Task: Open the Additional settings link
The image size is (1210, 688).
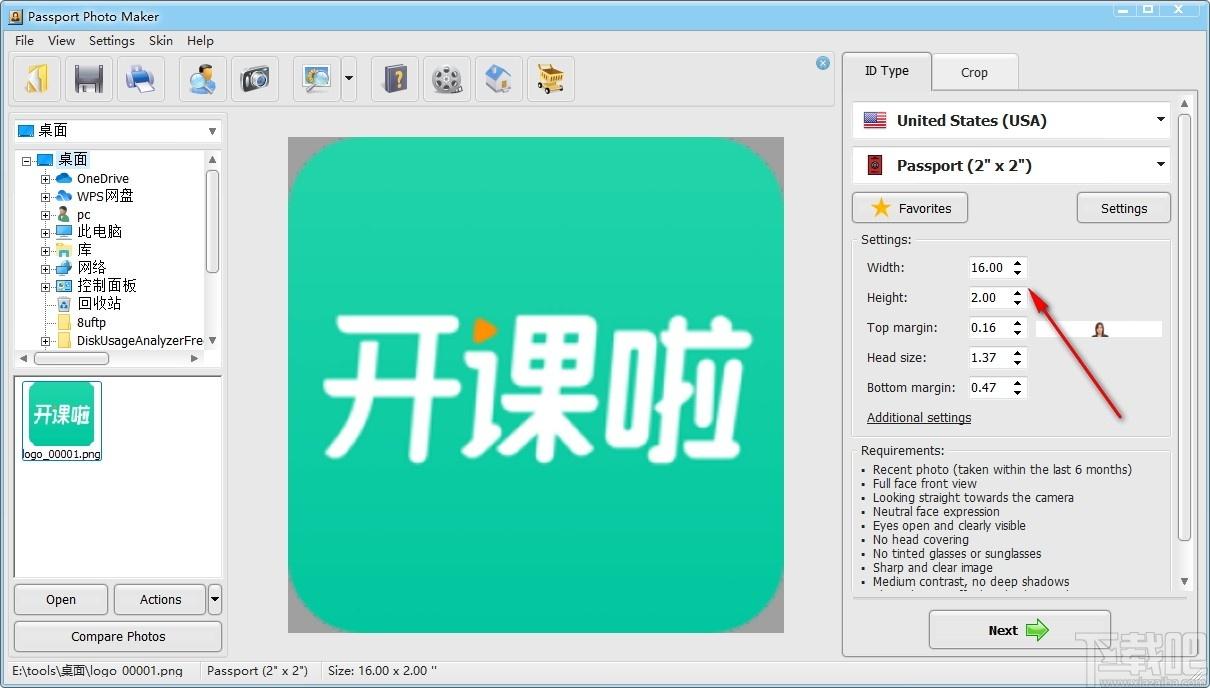Action: (919, 418)
